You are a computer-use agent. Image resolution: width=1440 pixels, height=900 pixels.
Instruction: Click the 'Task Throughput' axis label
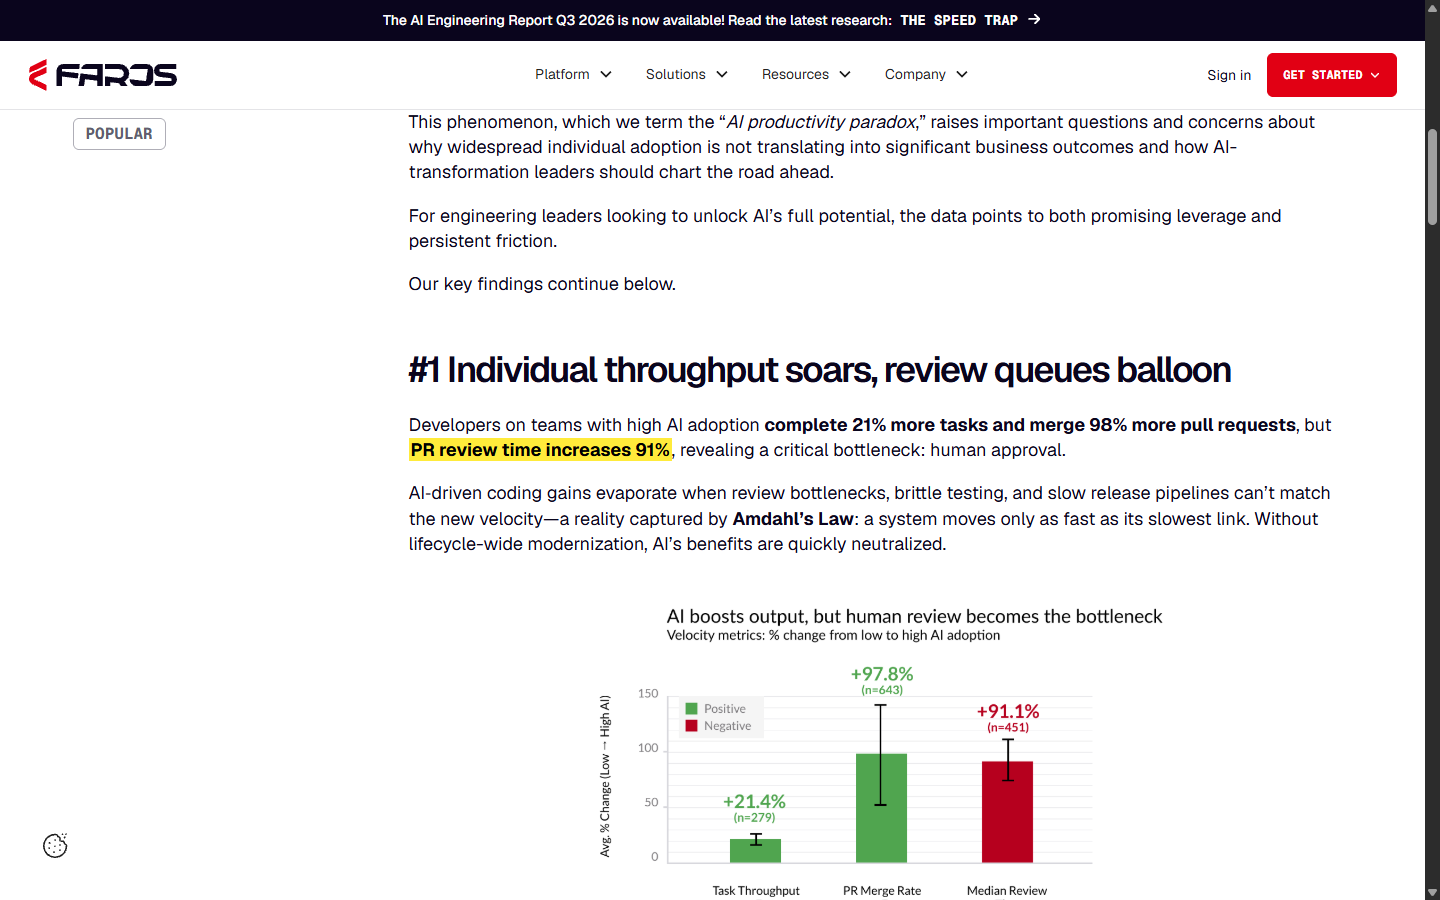pyautogui.click(x=756, y=891)
